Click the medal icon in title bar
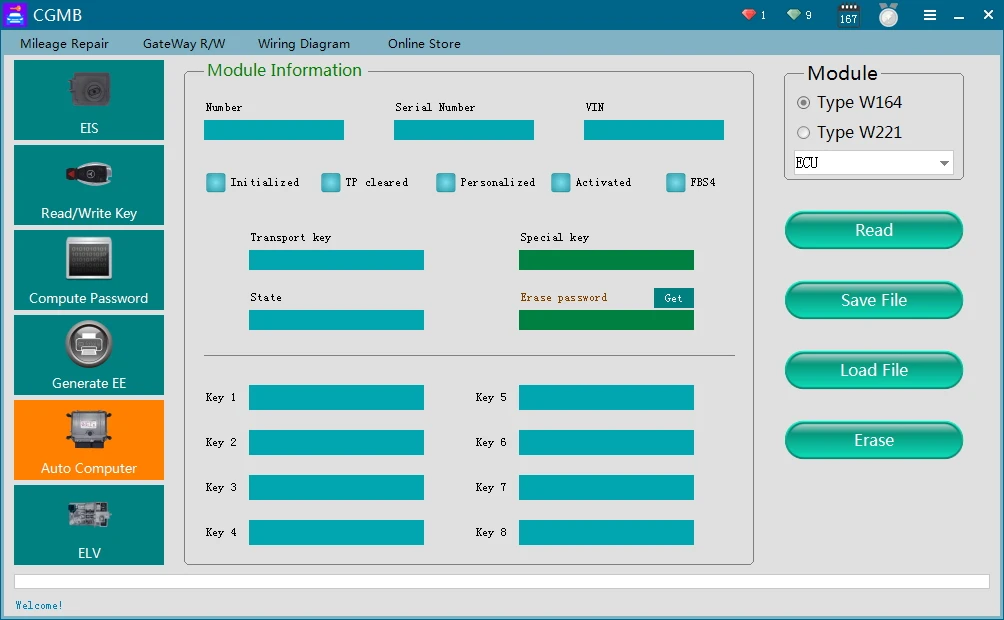Viewport: 1004px width, 620px height. 888,15
